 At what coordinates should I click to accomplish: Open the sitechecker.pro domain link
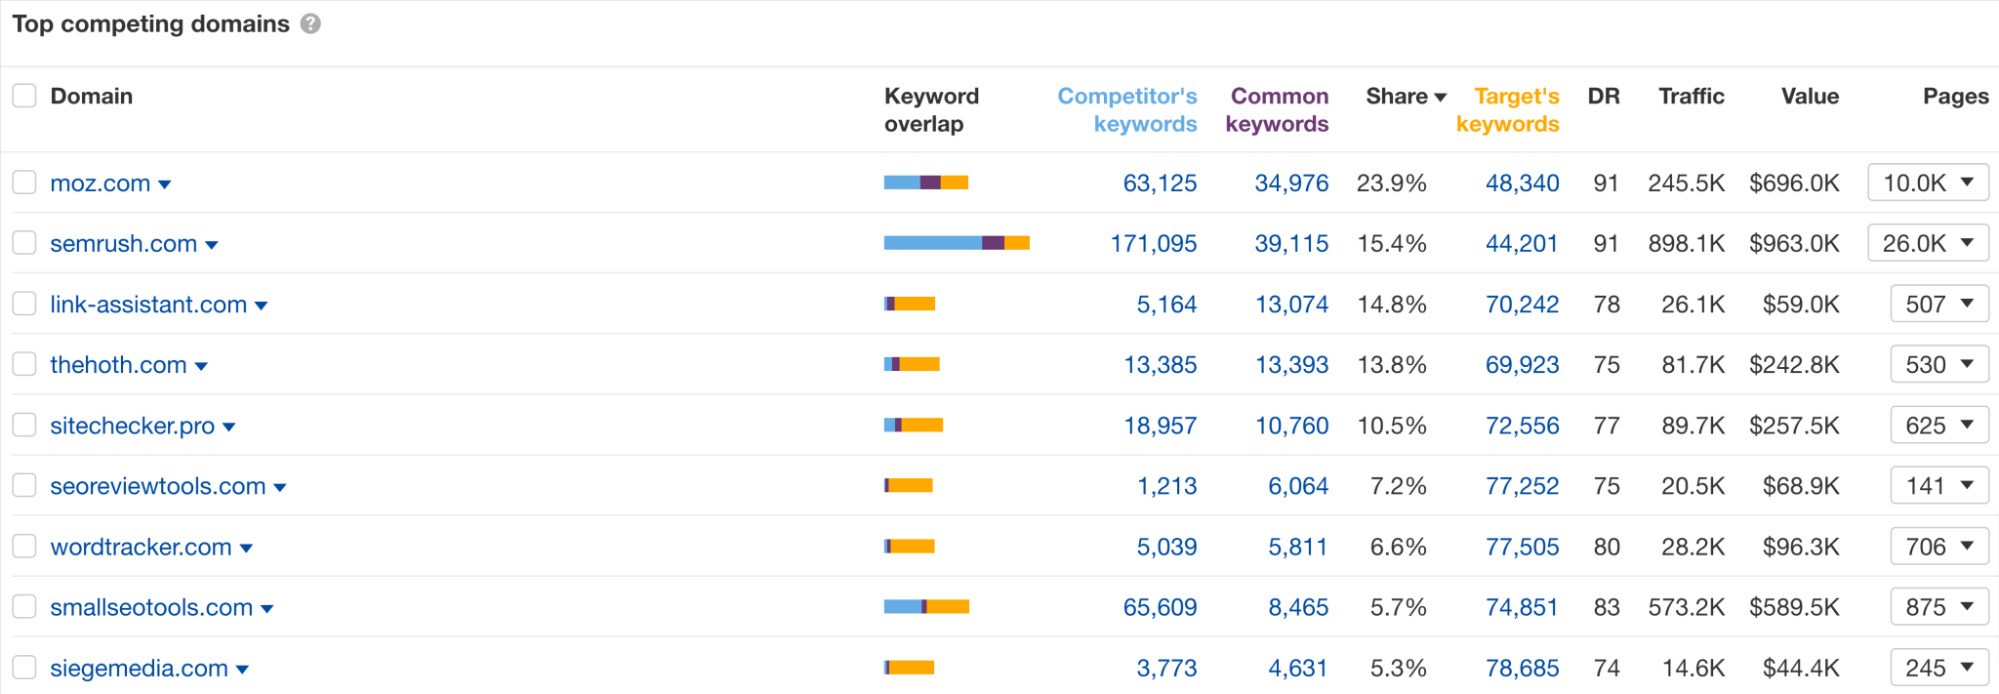[132, 426]
